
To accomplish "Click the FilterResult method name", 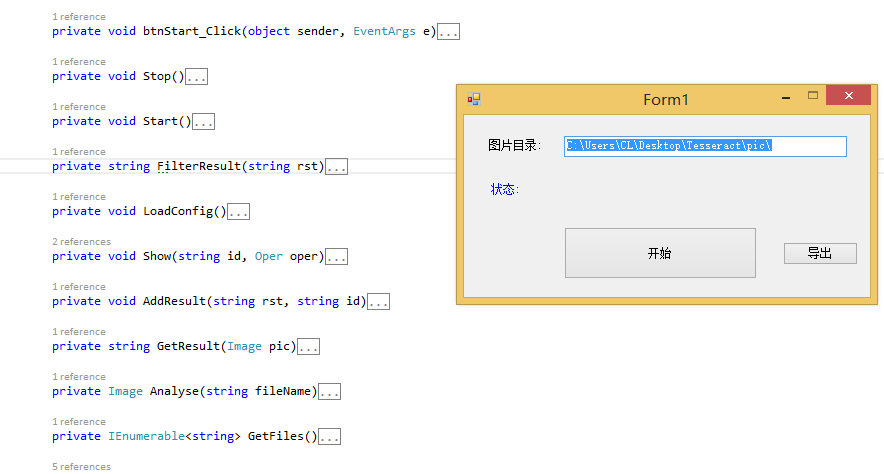I will [199, 166].
